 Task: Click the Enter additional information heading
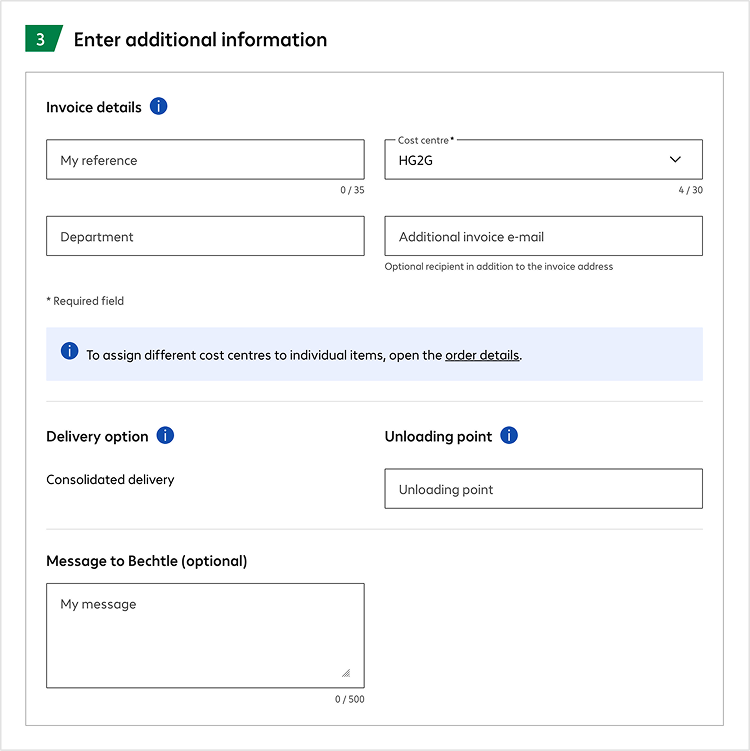click(x=200, y=40)
